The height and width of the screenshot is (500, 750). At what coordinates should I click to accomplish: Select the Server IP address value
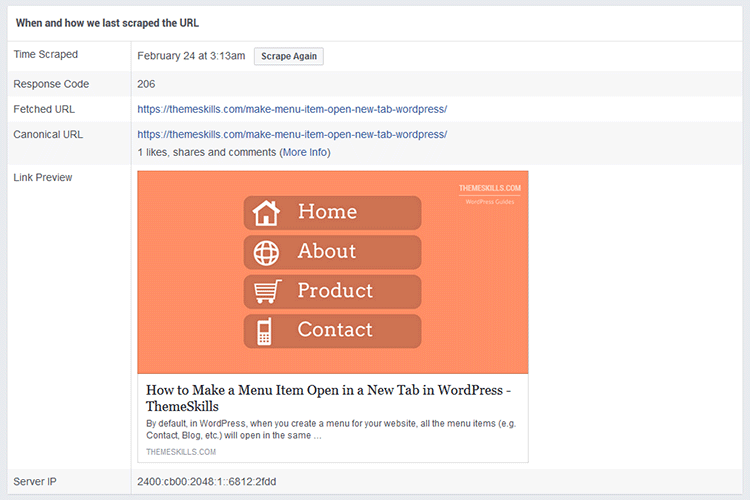coord(207,481)
